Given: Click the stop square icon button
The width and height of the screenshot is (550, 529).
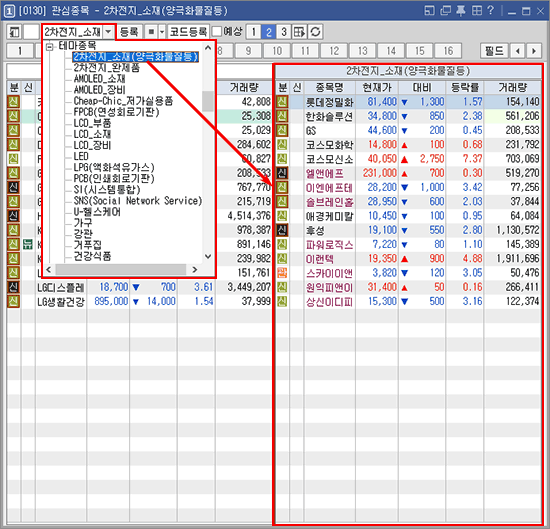Looking at the screenshot, I should pyautogui.click(x=151, y=32).
